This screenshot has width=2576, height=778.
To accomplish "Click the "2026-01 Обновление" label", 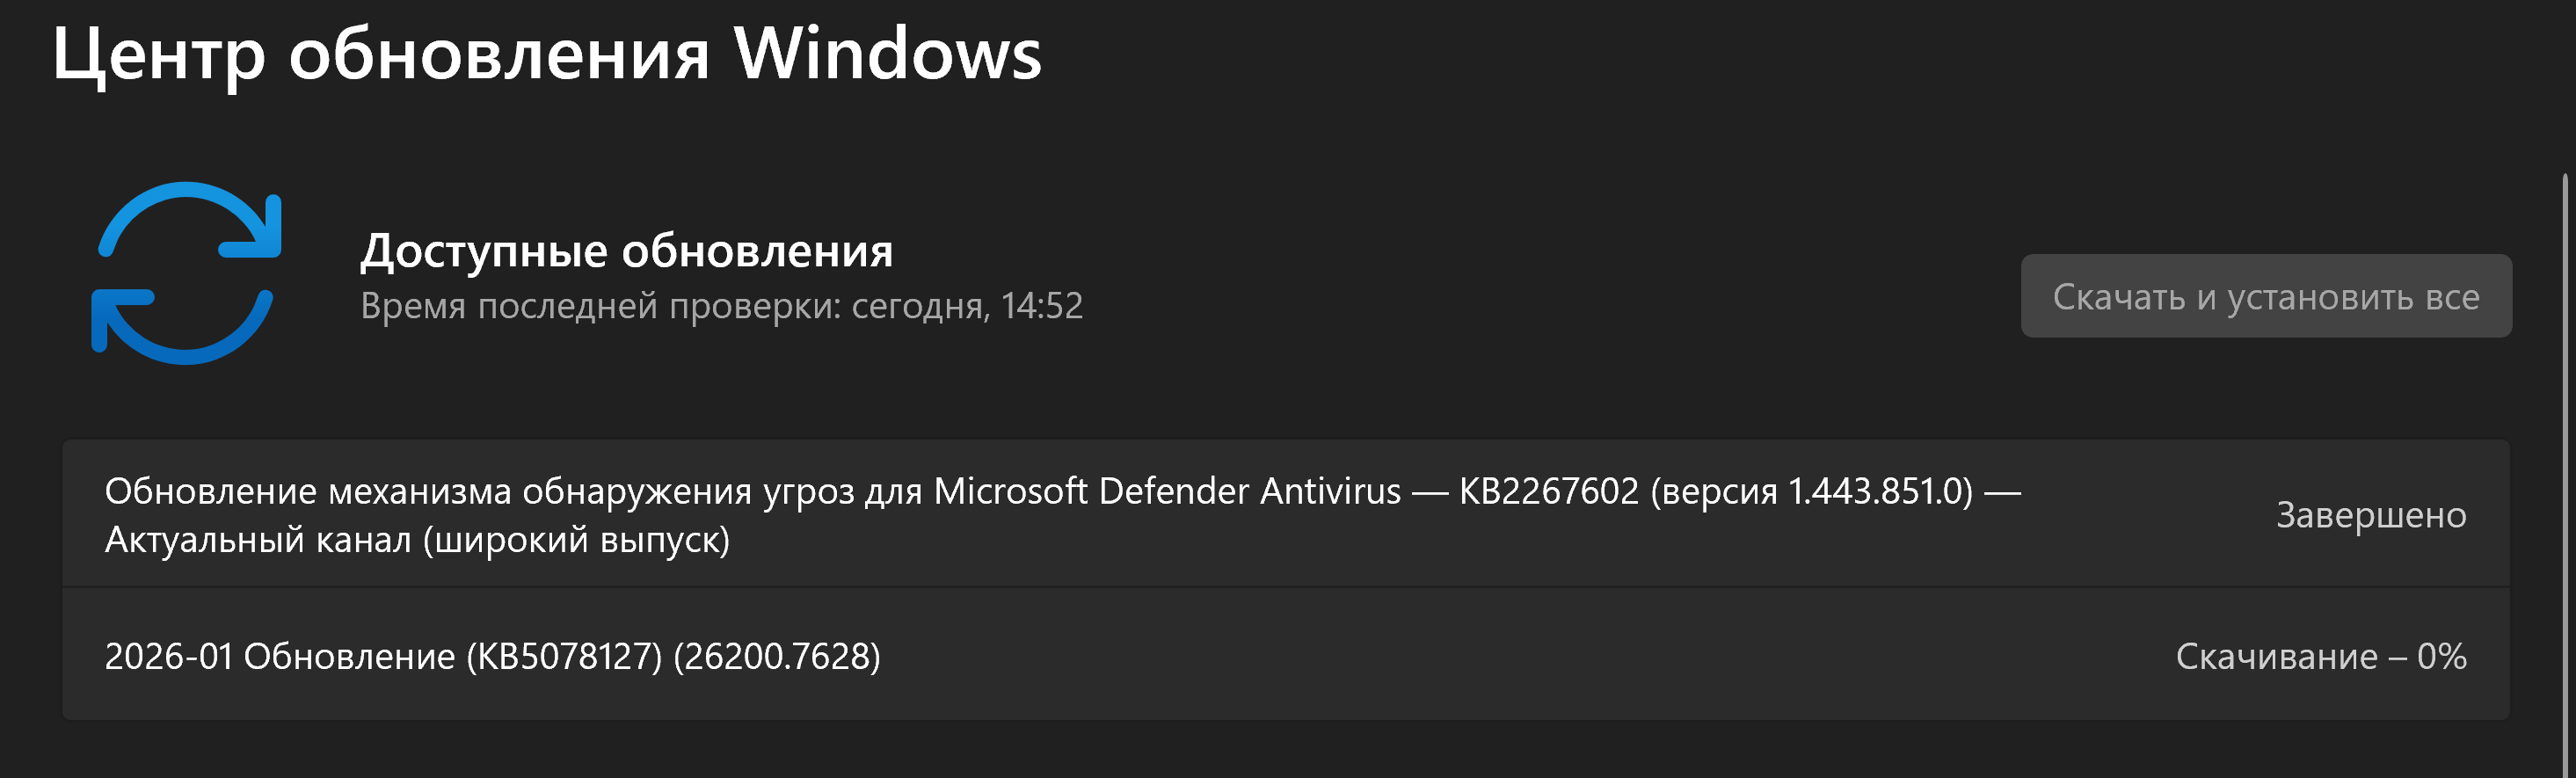I will (280, 657).
